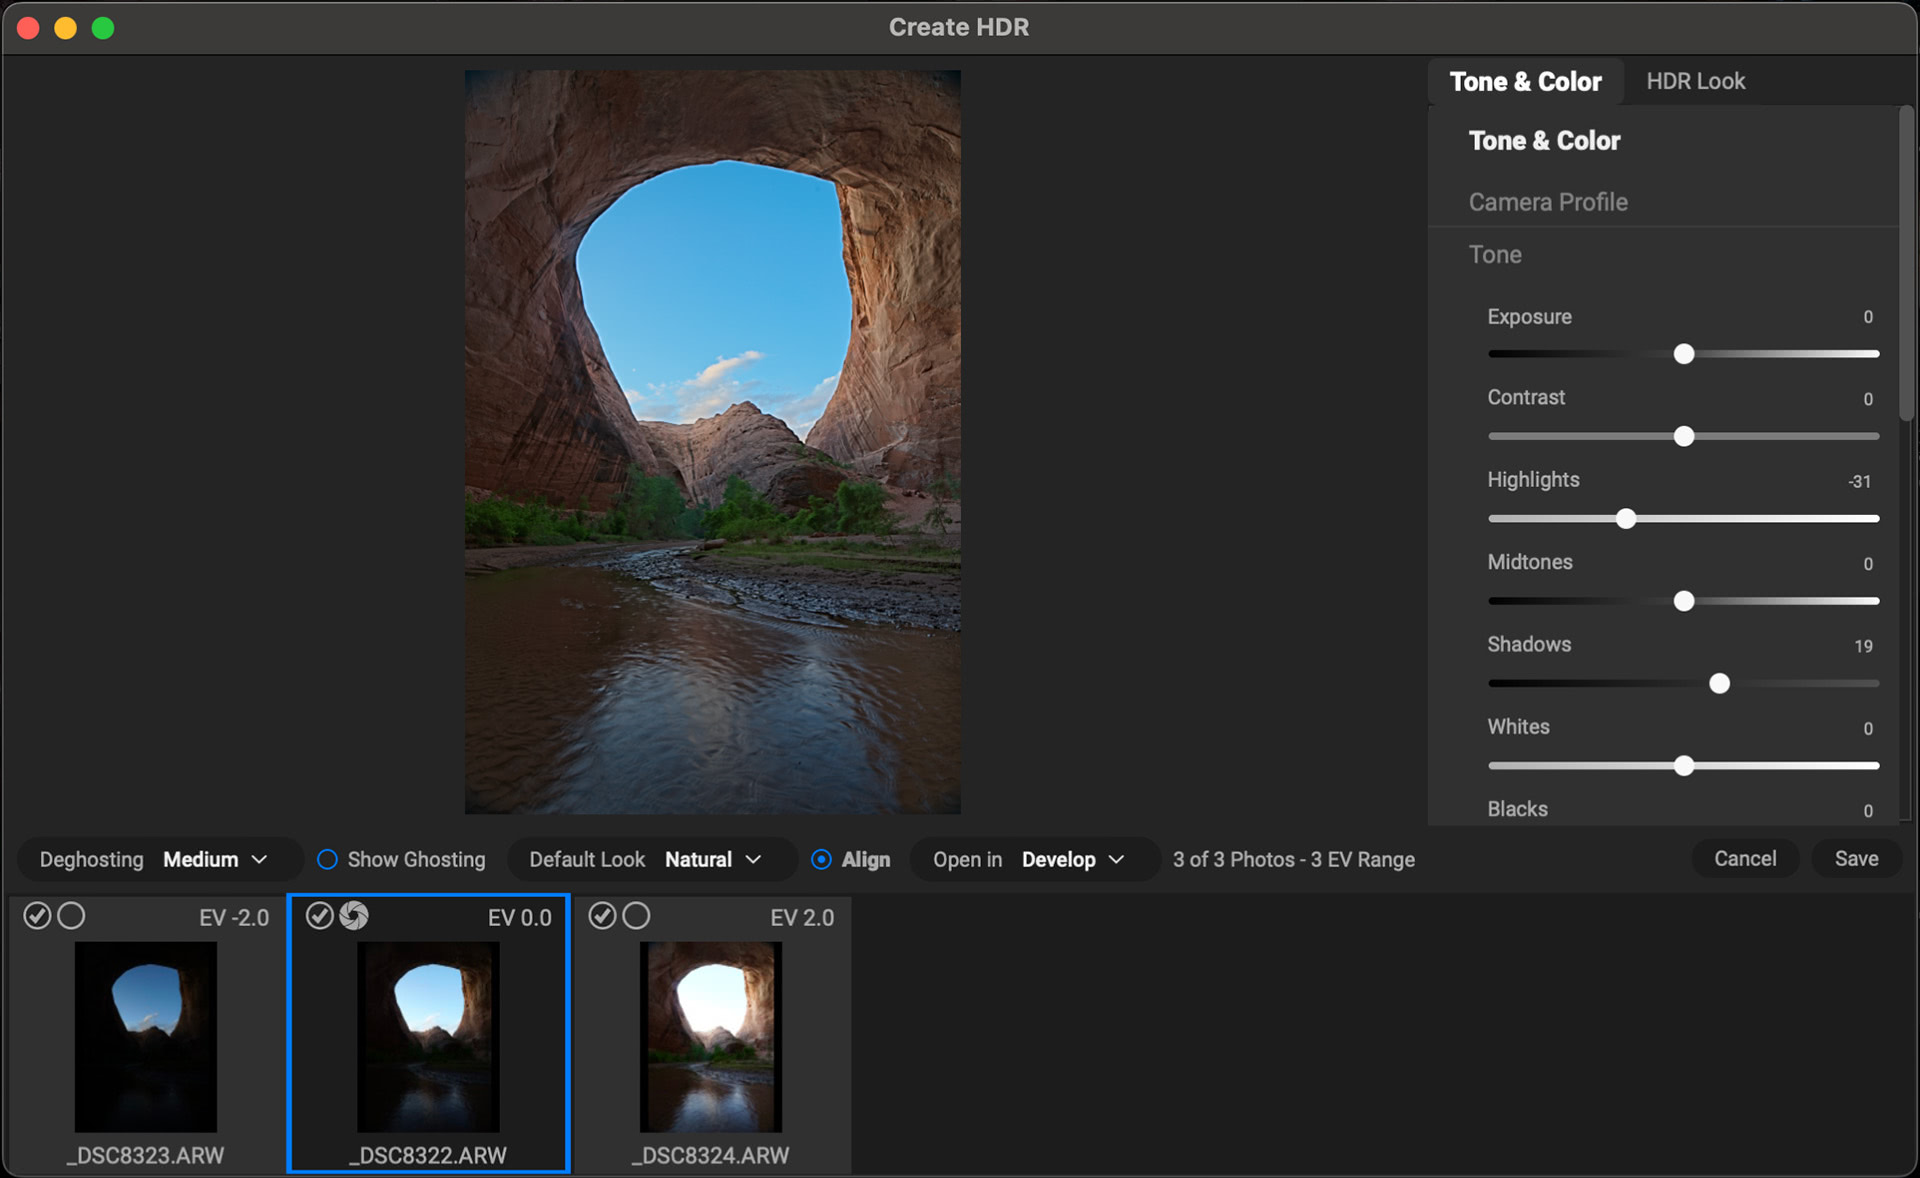This screenshot has height=1178, width=1920.
Task: Click the Save button
Action: click(1856, 859)
